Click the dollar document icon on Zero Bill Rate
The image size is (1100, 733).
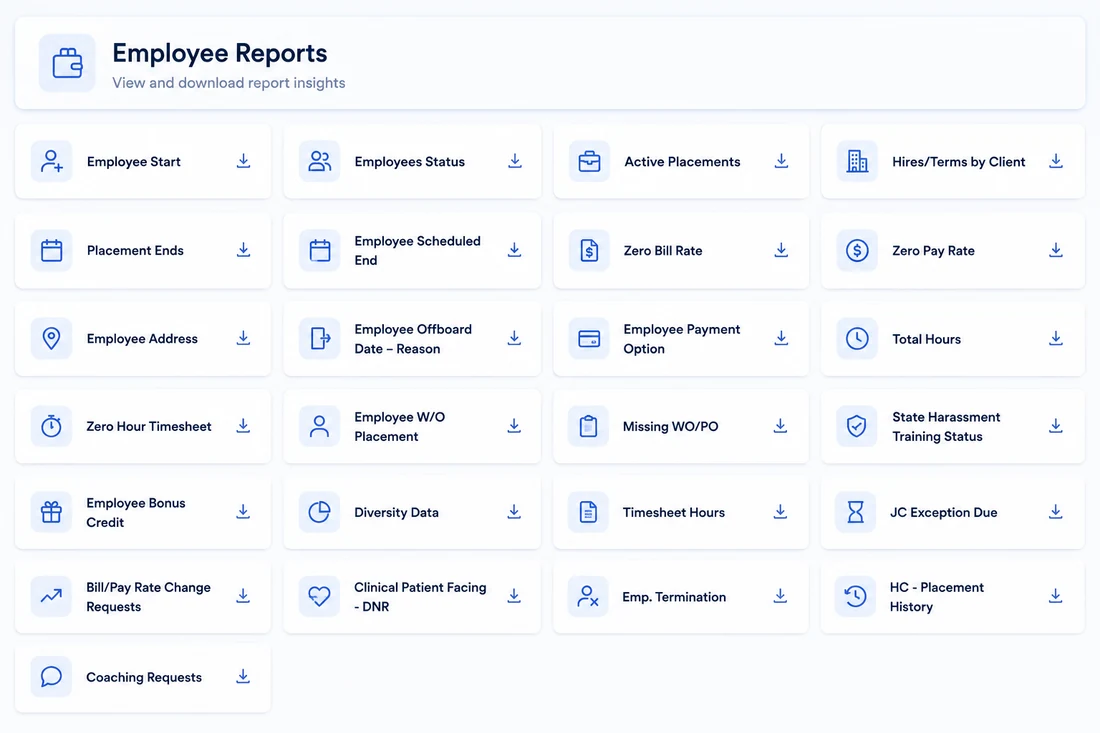point(589,250)
